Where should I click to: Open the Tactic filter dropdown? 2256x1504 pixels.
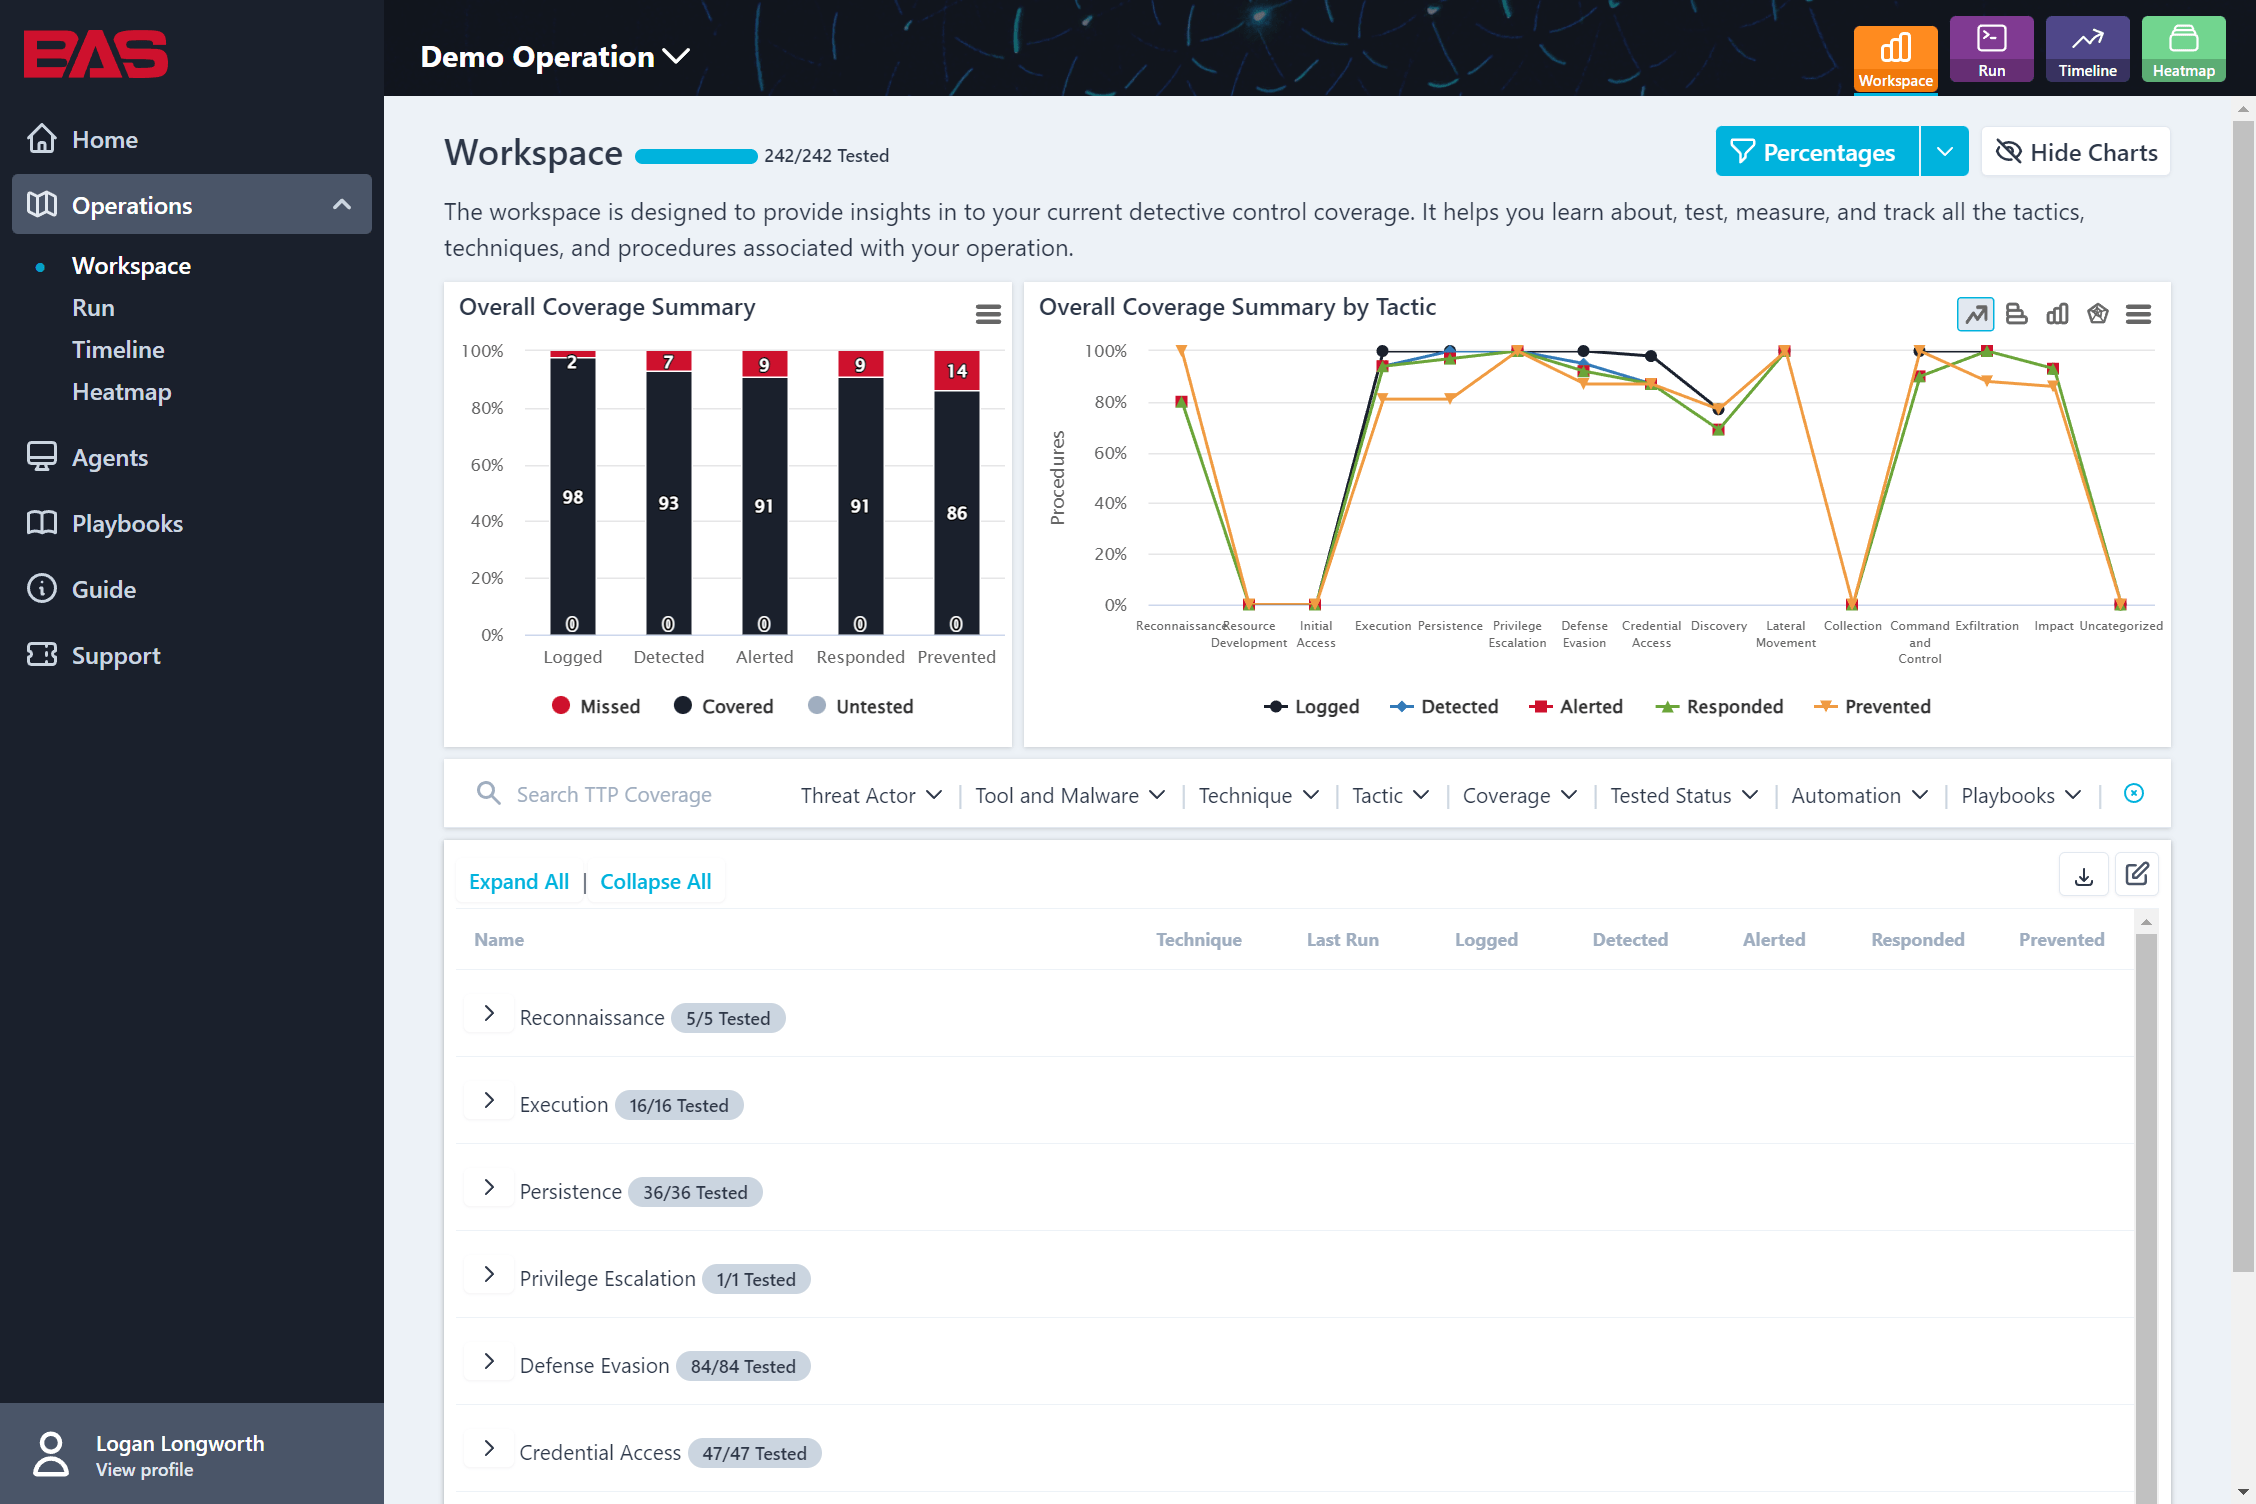point(1390,795)
